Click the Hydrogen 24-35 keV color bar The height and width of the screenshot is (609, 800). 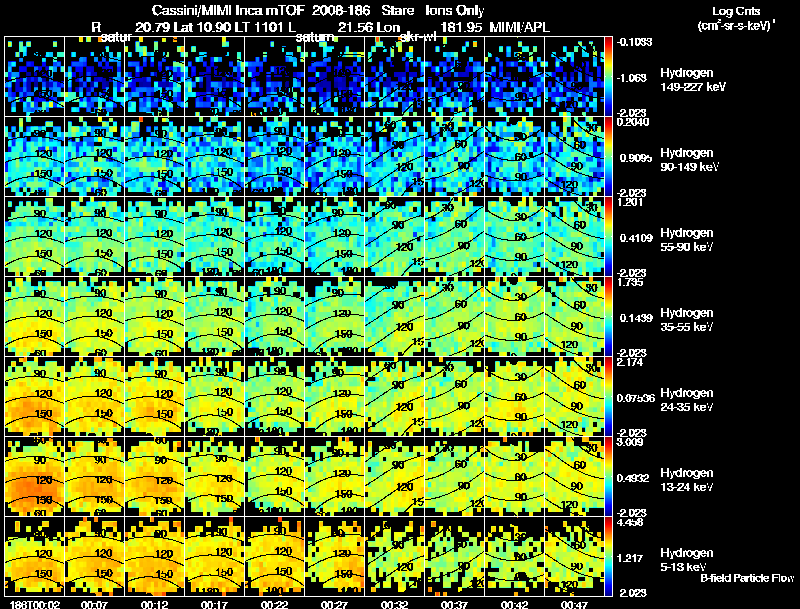point(608,397)
